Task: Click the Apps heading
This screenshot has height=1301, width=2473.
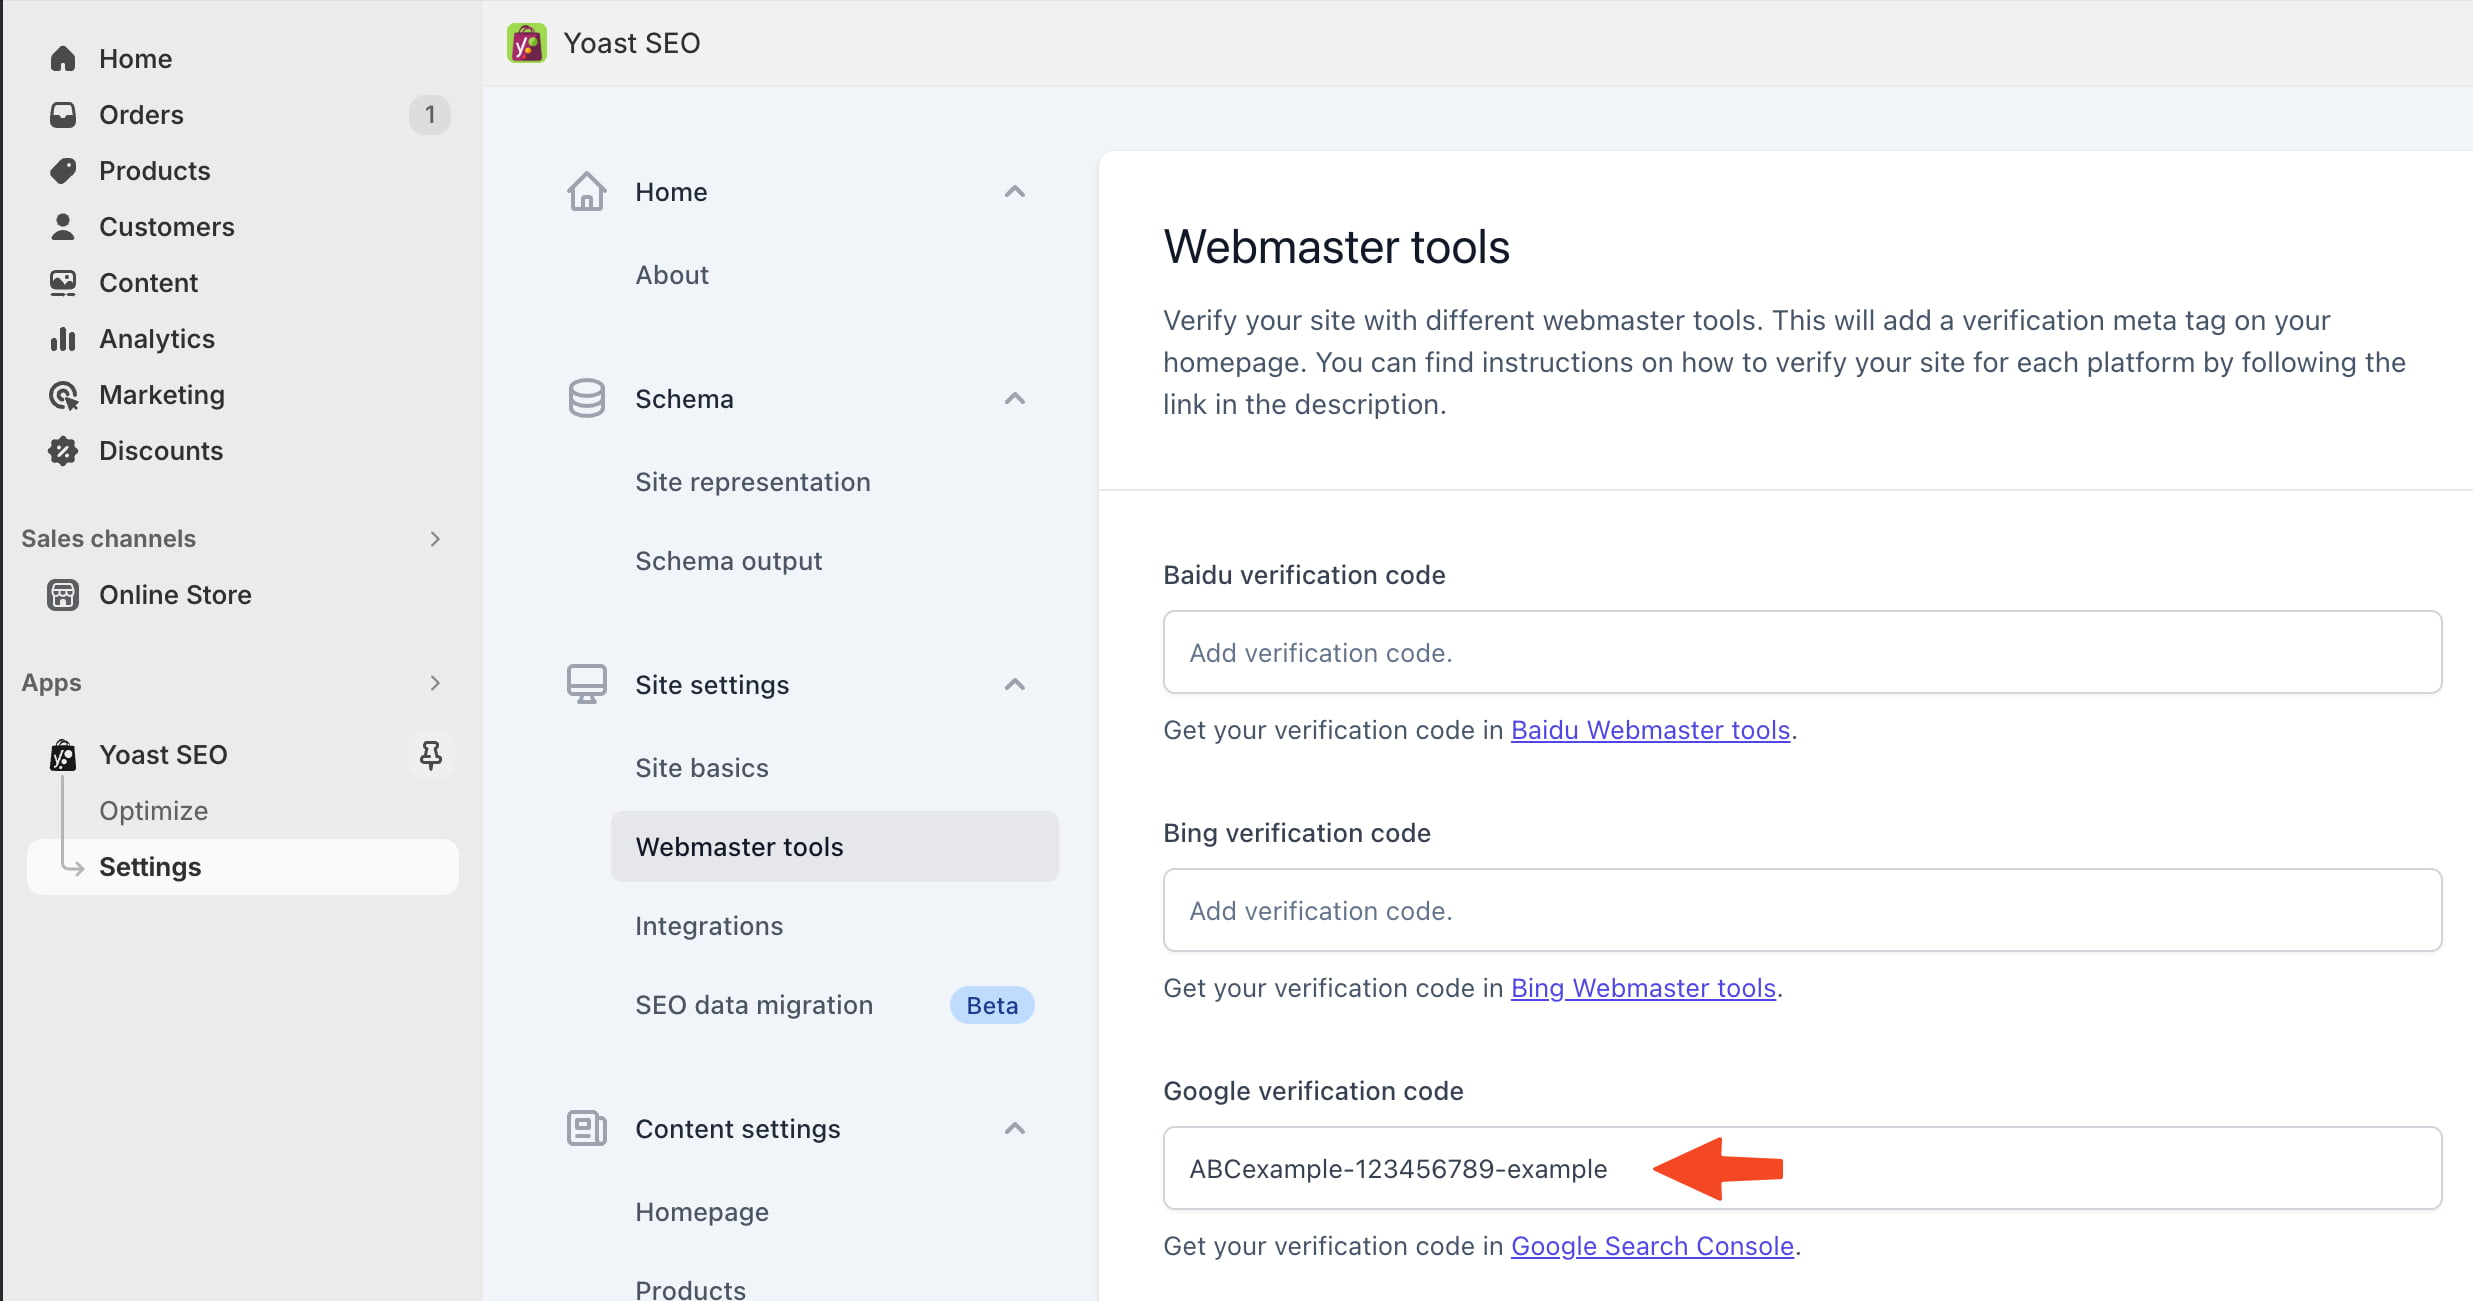Action: click(51, 683)
